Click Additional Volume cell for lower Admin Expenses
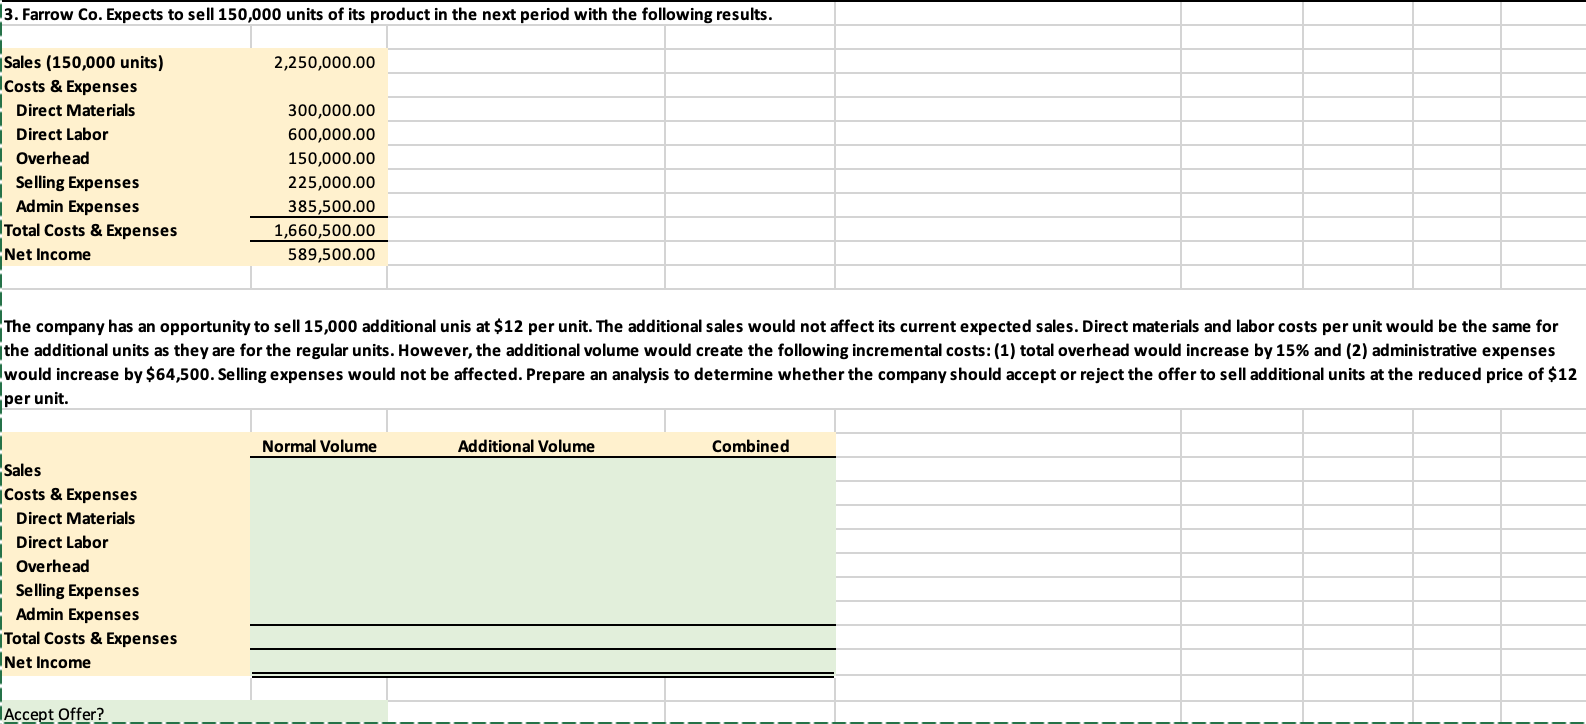Image resolution: width=1586 pixels, height=724 pixels. point(526,614)
